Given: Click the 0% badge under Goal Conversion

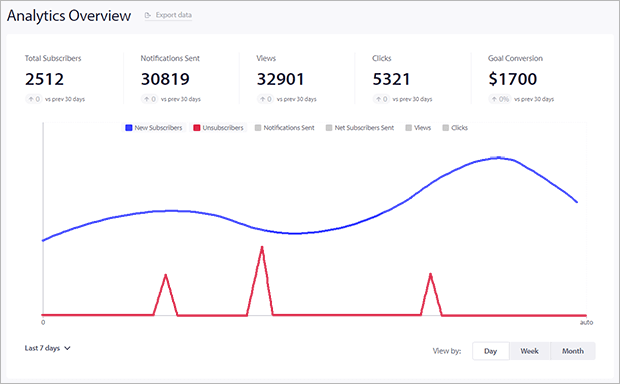Looking at the screenshot, I should point(500,99).
